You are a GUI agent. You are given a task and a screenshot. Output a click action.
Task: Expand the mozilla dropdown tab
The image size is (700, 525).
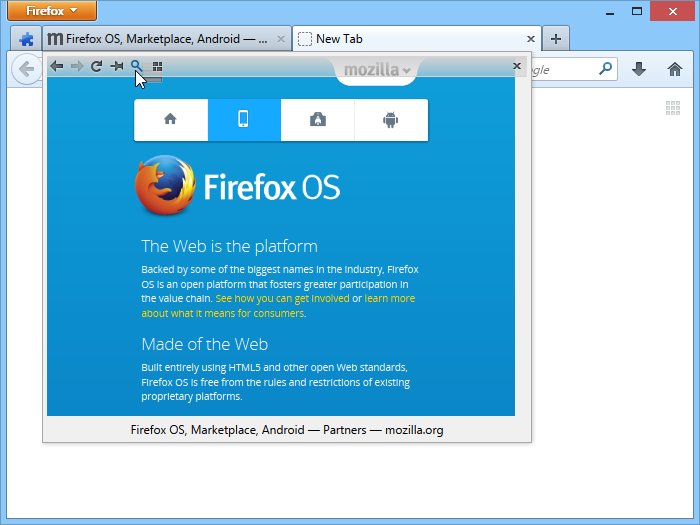376,70
